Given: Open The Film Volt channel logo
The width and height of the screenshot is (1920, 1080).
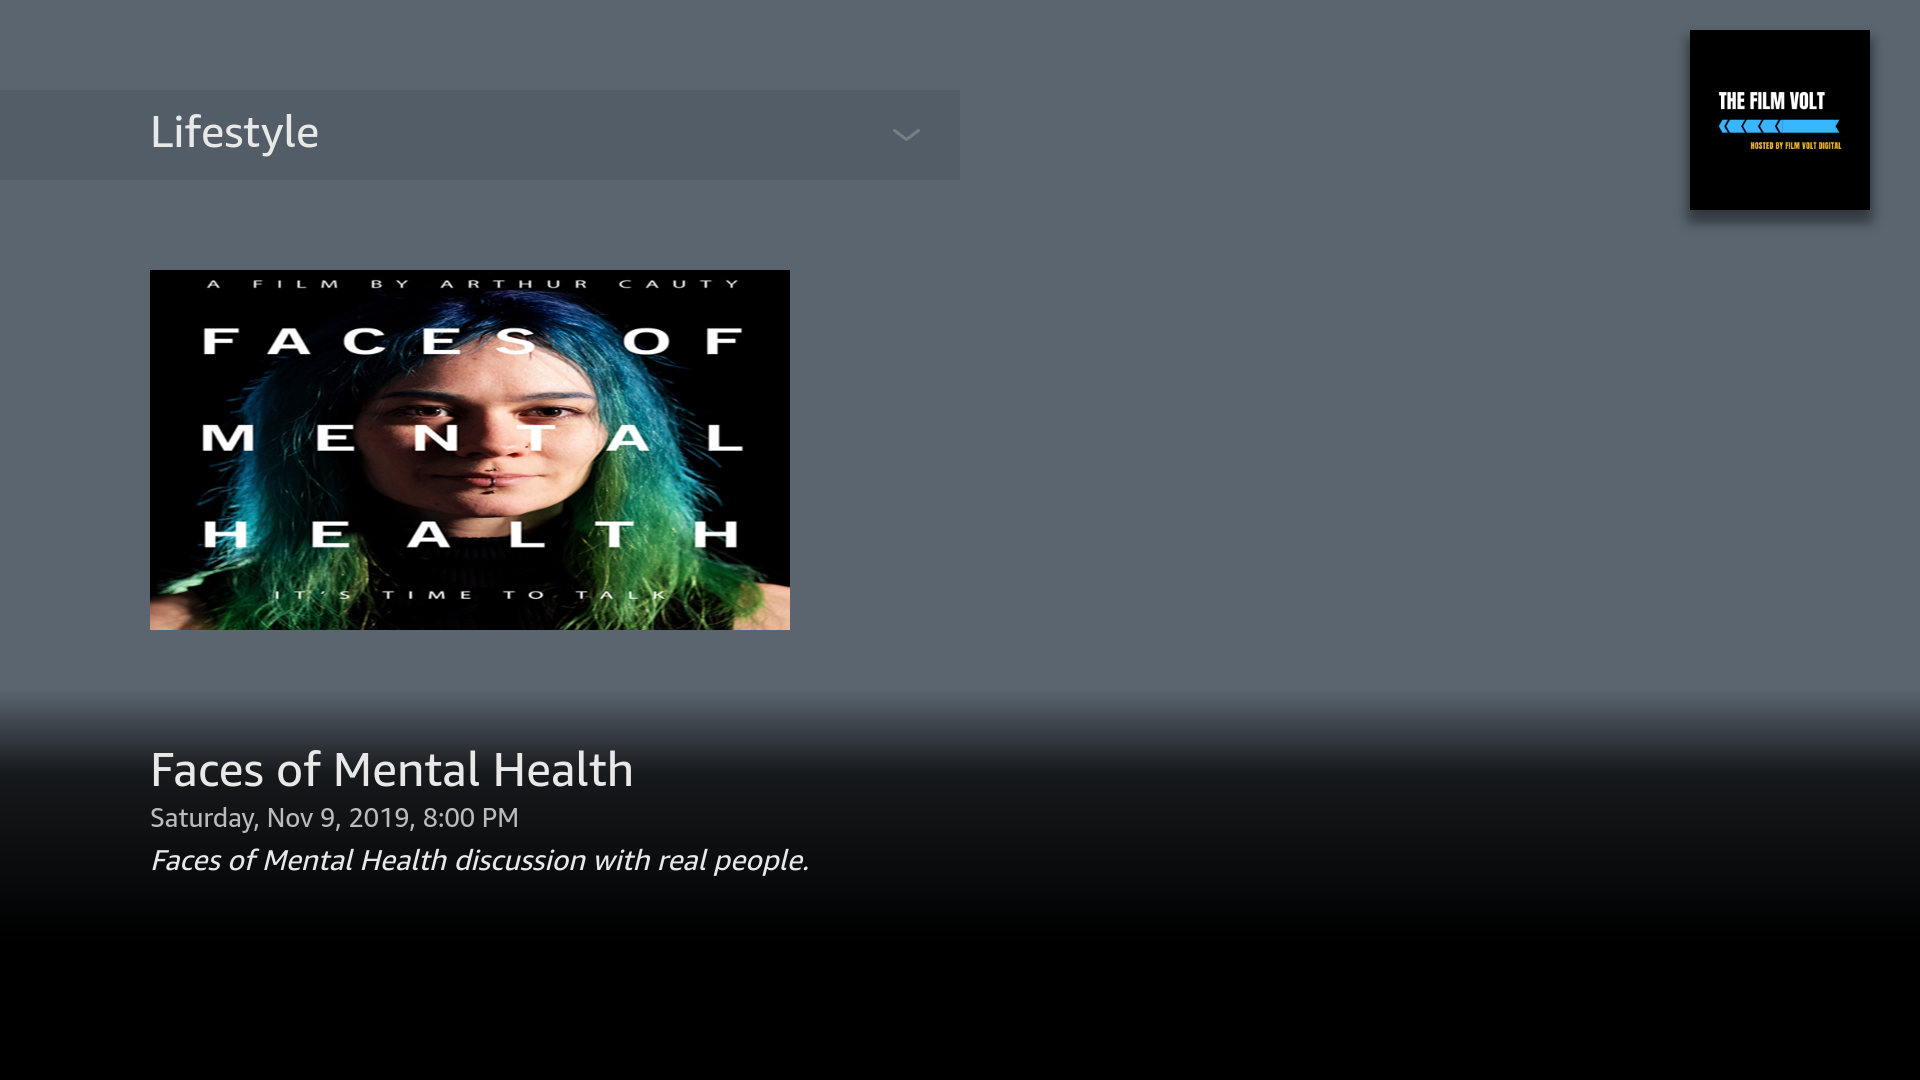Looking at the screenshot, I should click(x=1780, y=120).
